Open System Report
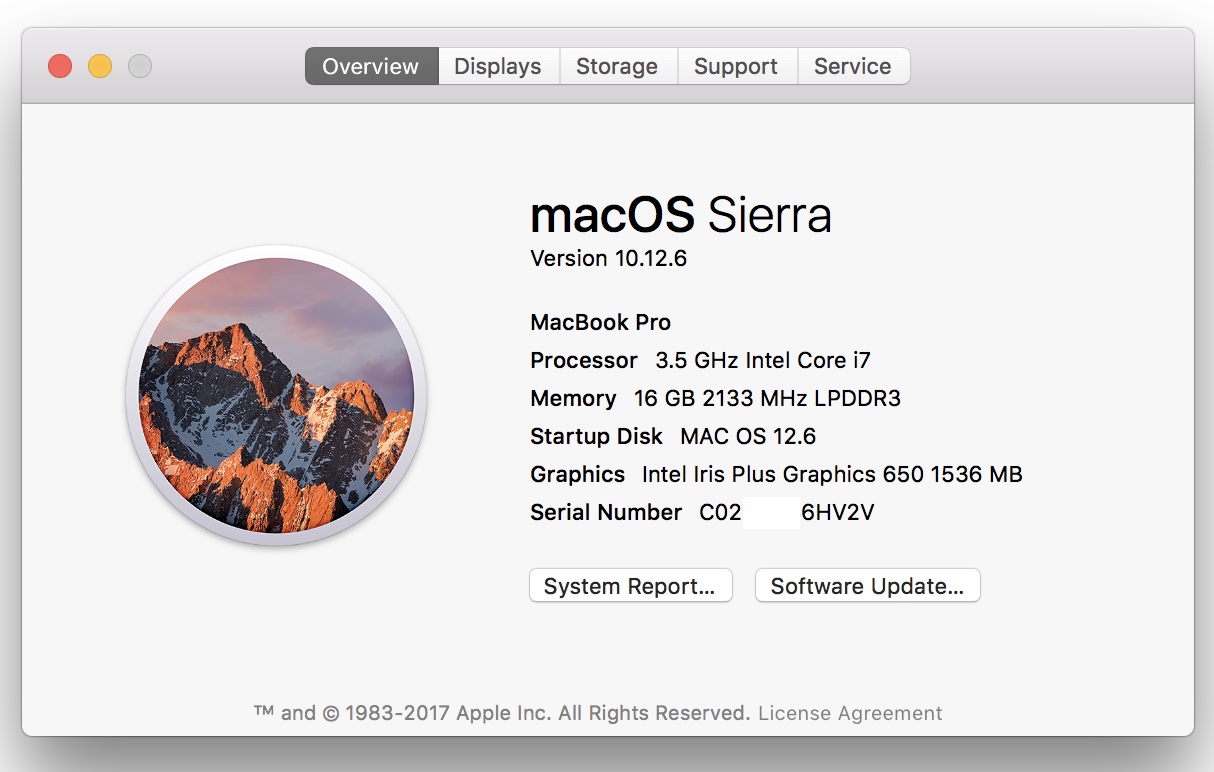 630,586
